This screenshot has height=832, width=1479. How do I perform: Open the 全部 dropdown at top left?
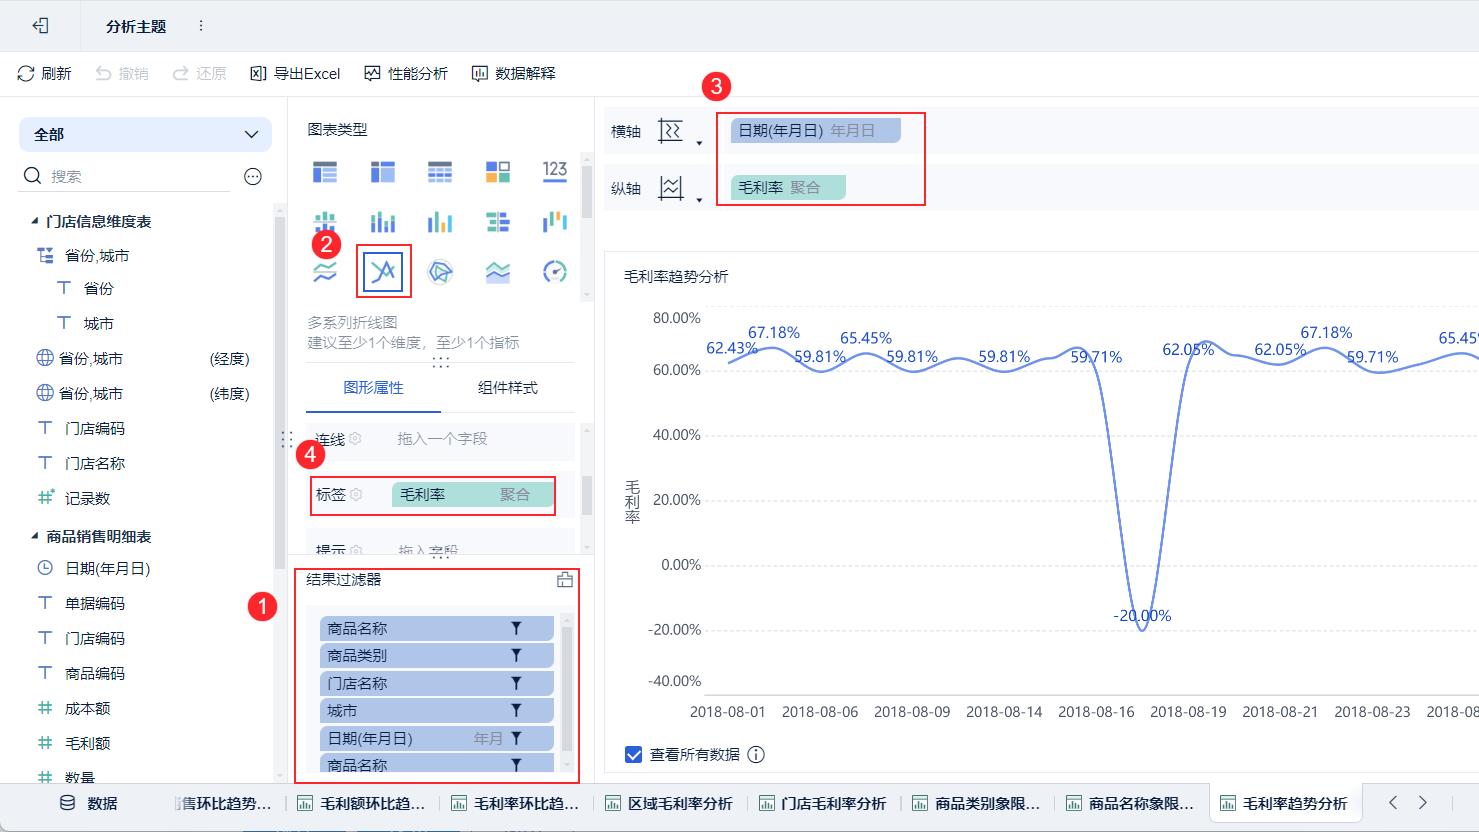(144, 133)
